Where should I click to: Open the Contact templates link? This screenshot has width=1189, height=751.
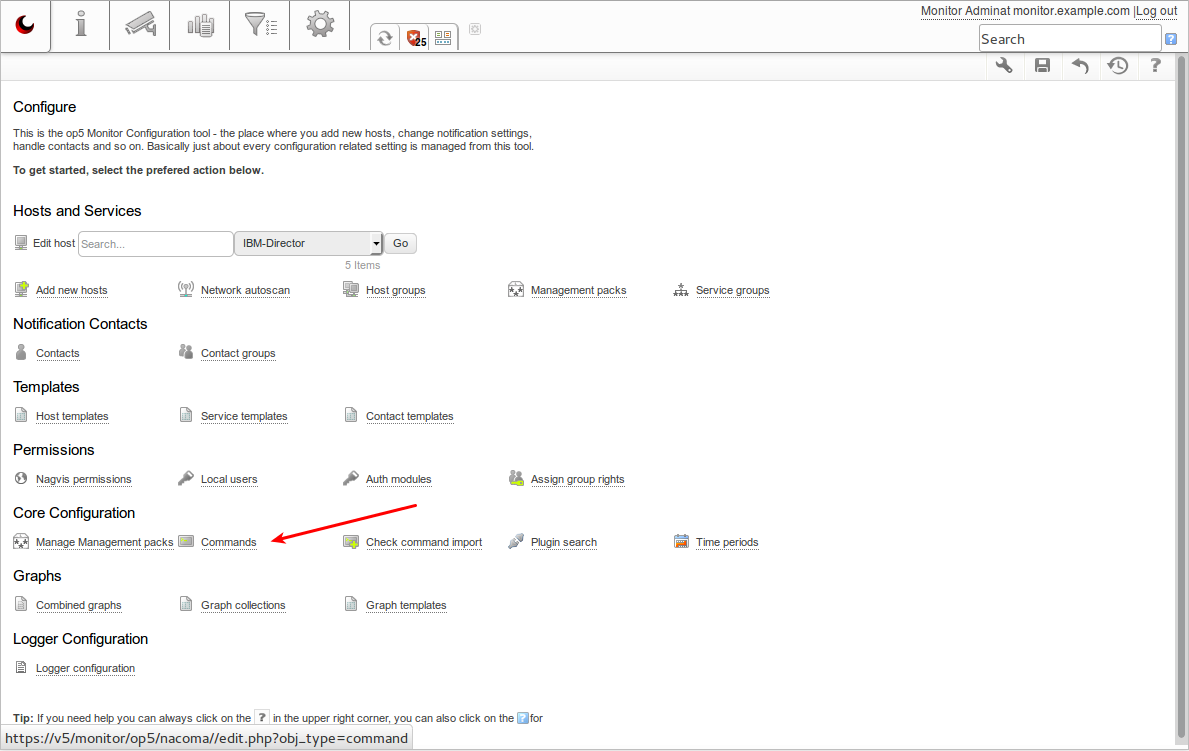(x=409, y=416)
